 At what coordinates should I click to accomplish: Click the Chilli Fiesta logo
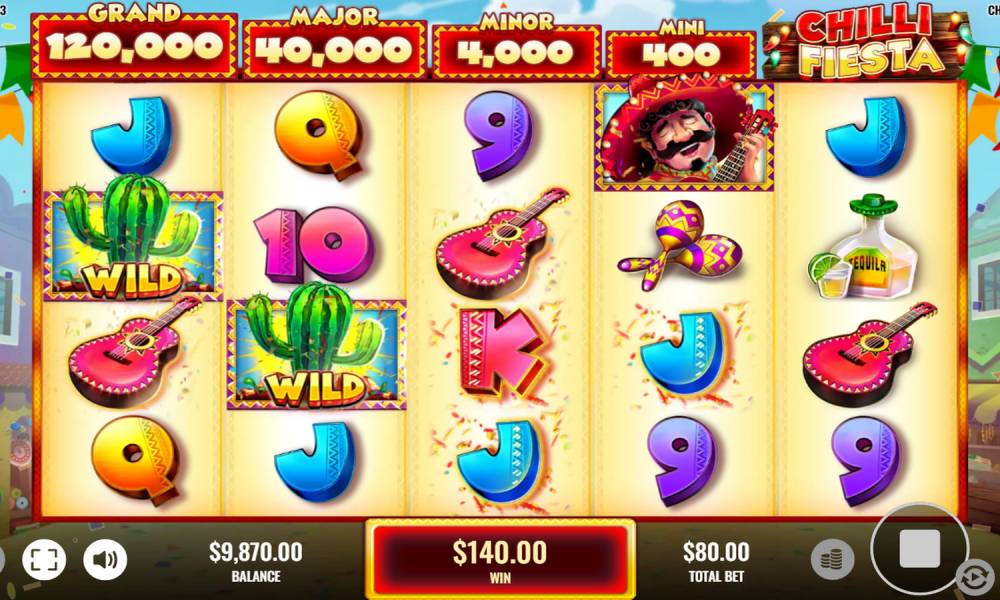tap(869, 41)
